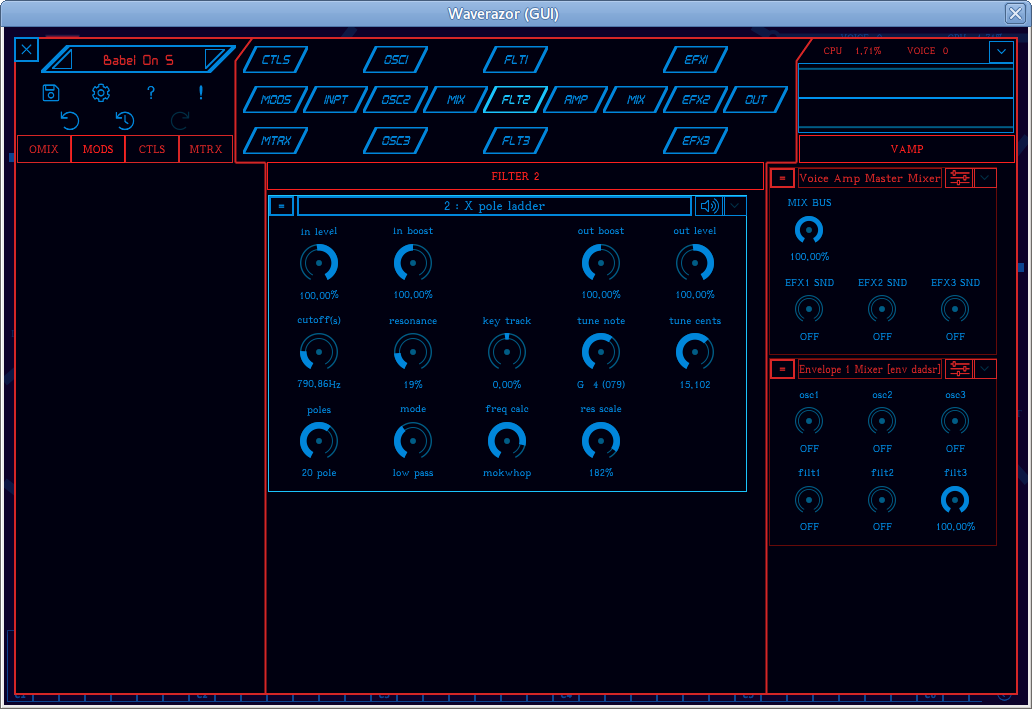Open the filter type selector '2 : X pole ladder'
This screenshot has width=1032, height=709.
[494, 206]
